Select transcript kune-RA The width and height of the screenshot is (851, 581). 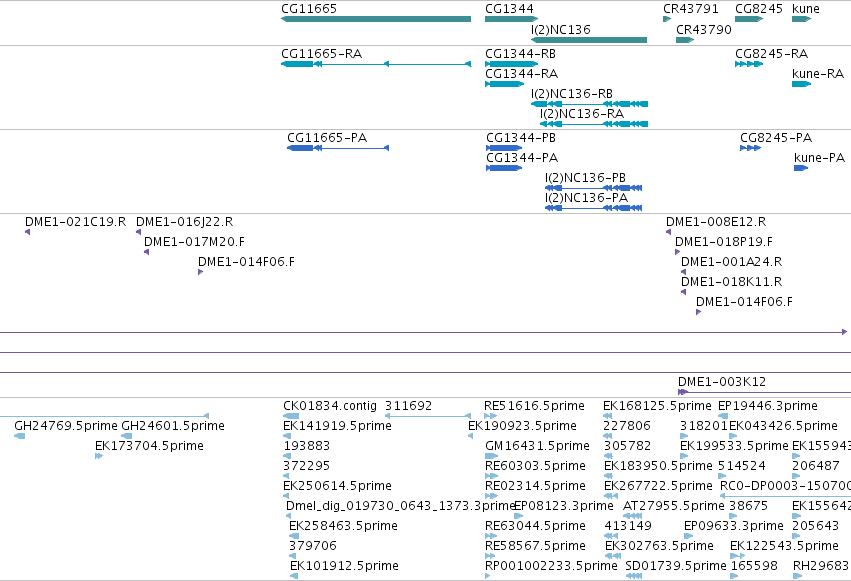817,74
